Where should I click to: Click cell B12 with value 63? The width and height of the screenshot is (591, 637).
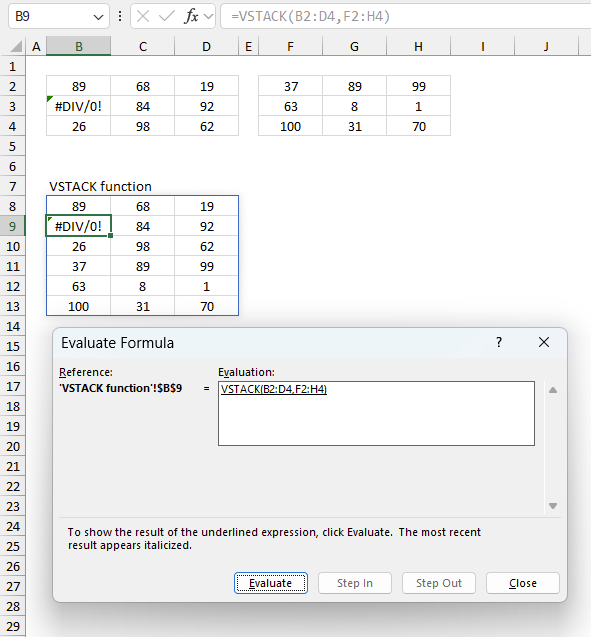point(78,286)
